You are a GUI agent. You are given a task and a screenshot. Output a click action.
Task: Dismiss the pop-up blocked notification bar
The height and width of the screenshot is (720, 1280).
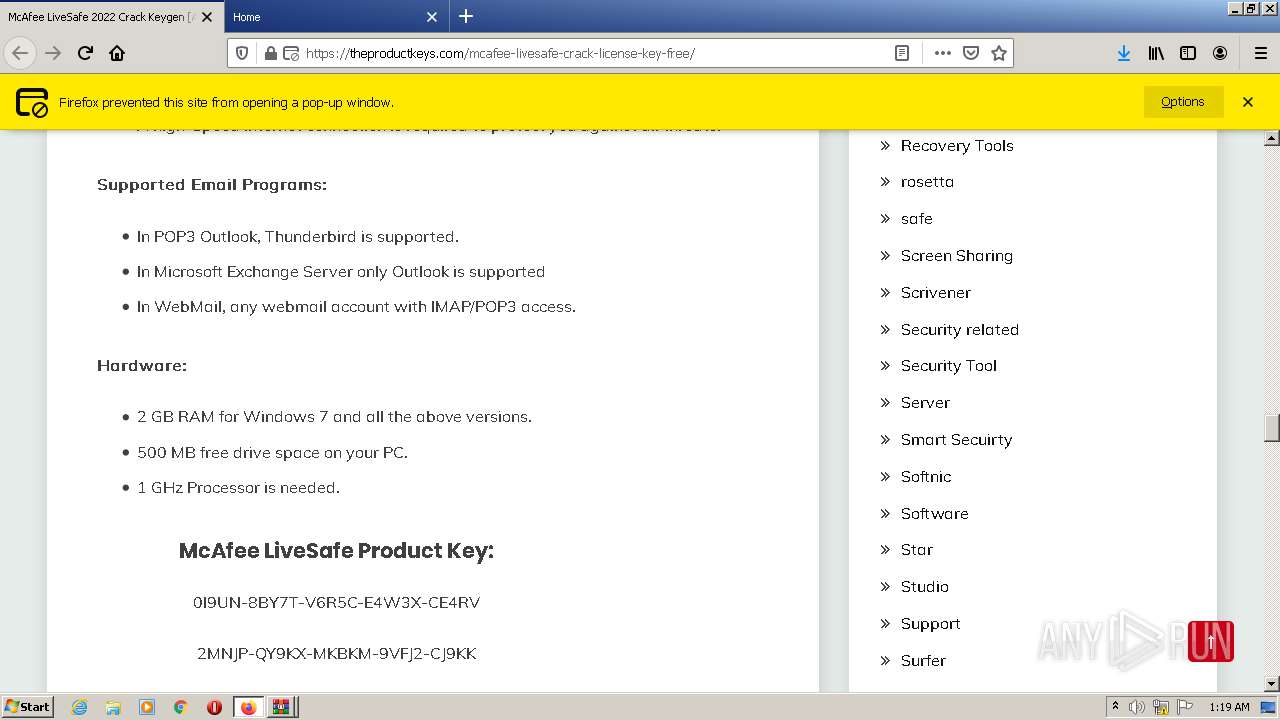coord(1248,102)
